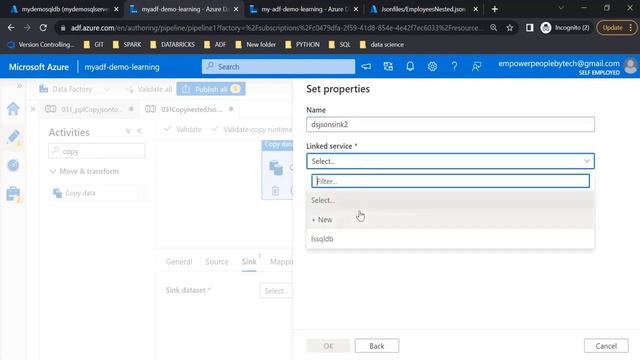Switch to the Sink tab
Image resolution: width=640 pixels, height=360 pixels.
pyautogui.click(x=249, y=262)
